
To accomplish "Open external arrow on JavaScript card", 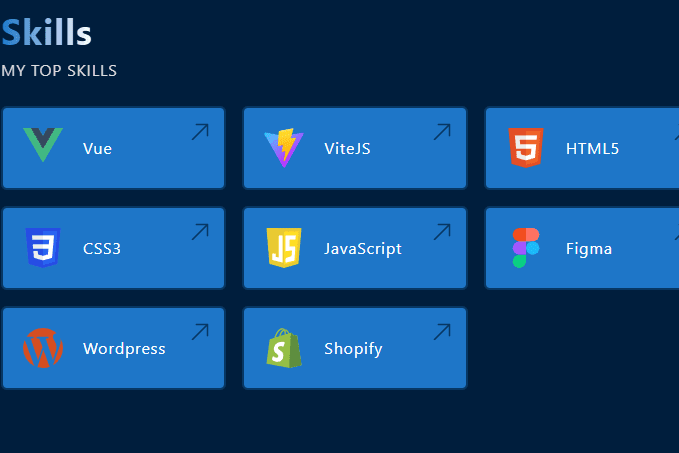I will [x=442, y=232].
